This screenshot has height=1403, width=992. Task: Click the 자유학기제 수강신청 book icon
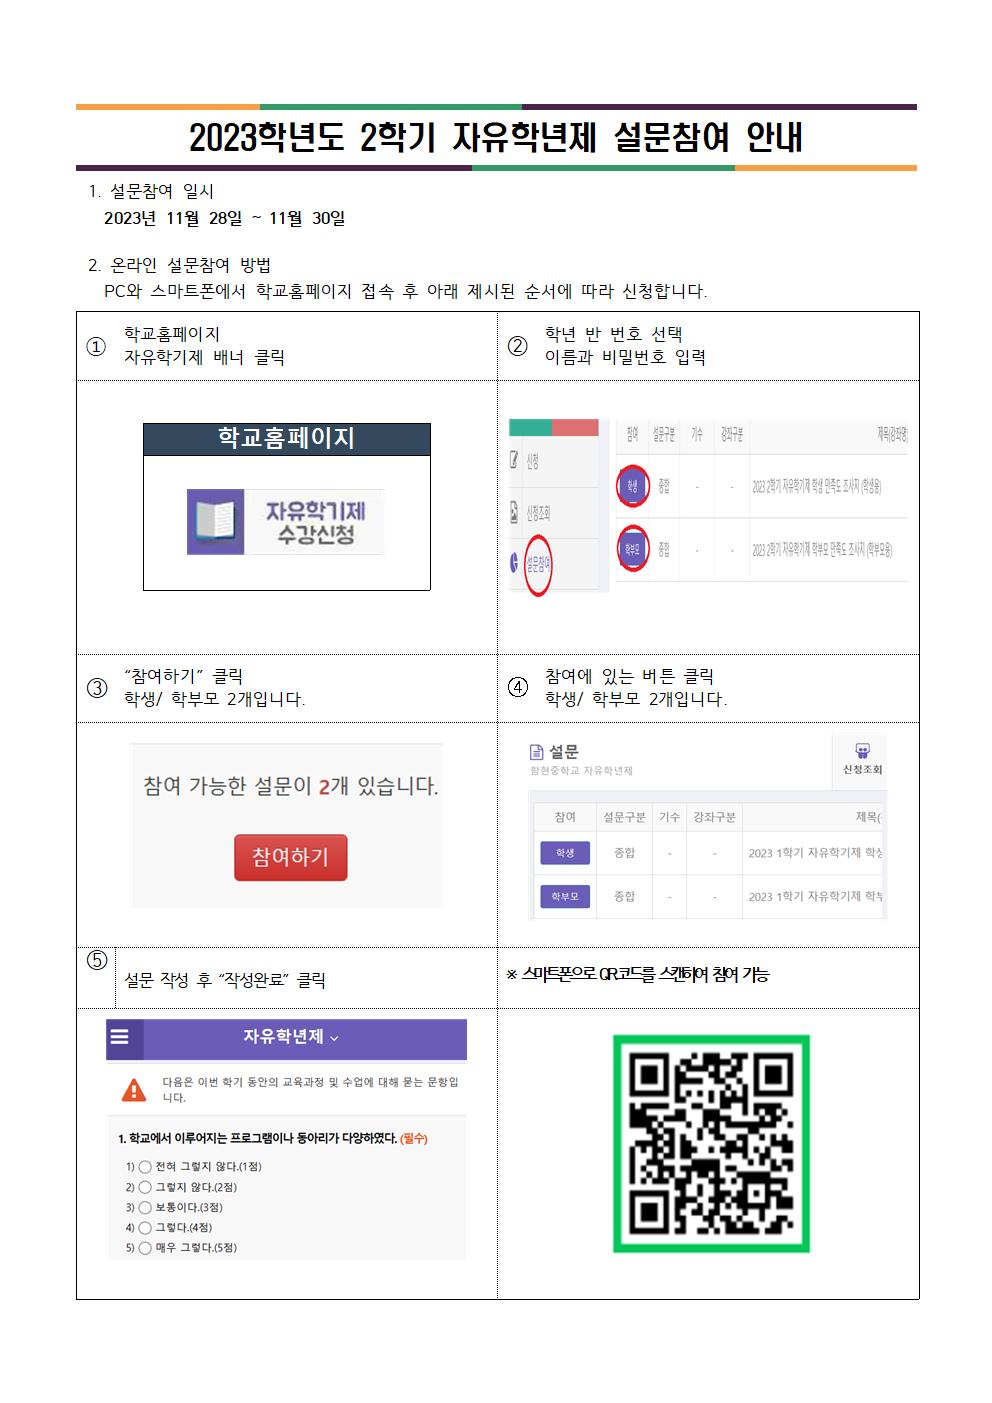tap(215, 522)
